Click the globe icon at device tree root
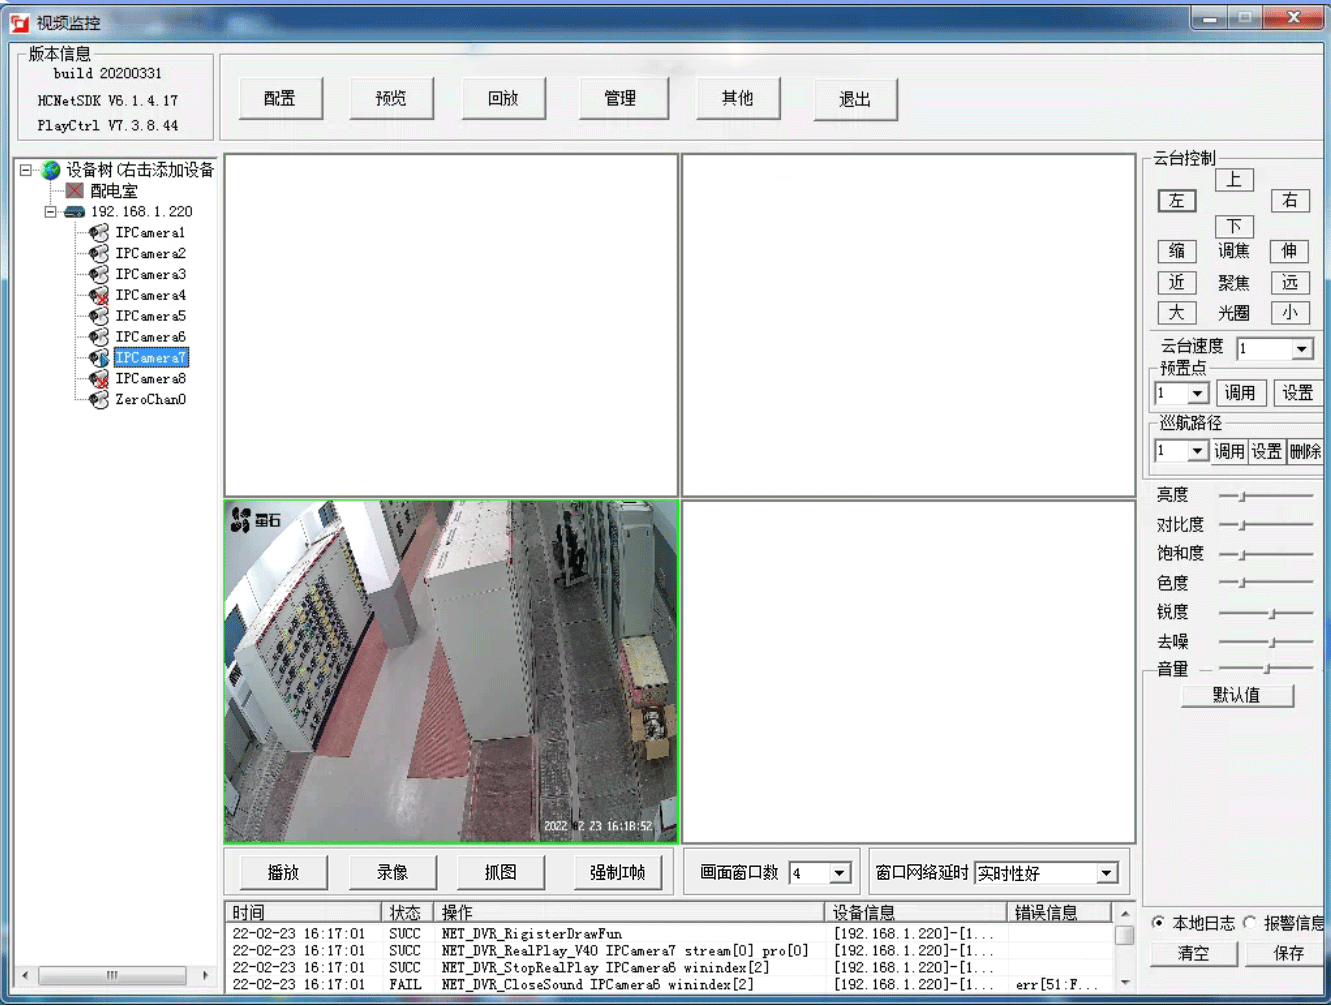The height and width of the screenshot is (1006, 1331). click(x=51, y=170)
